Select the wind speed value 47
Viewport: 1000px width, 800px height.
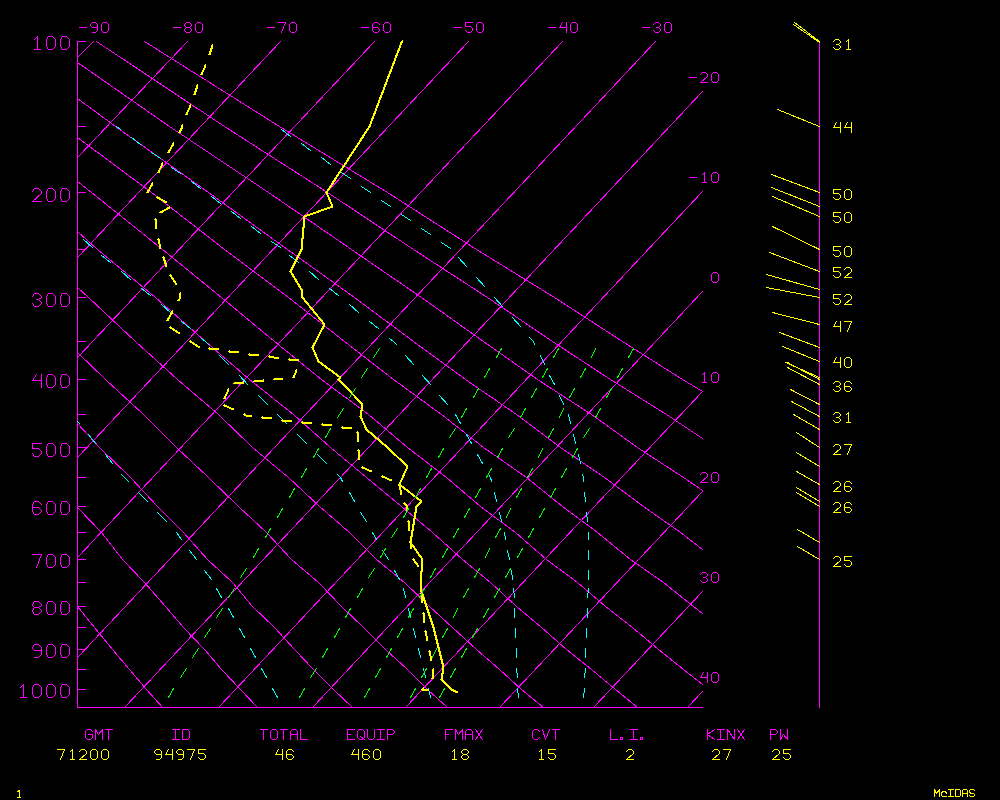pos(842,327)
